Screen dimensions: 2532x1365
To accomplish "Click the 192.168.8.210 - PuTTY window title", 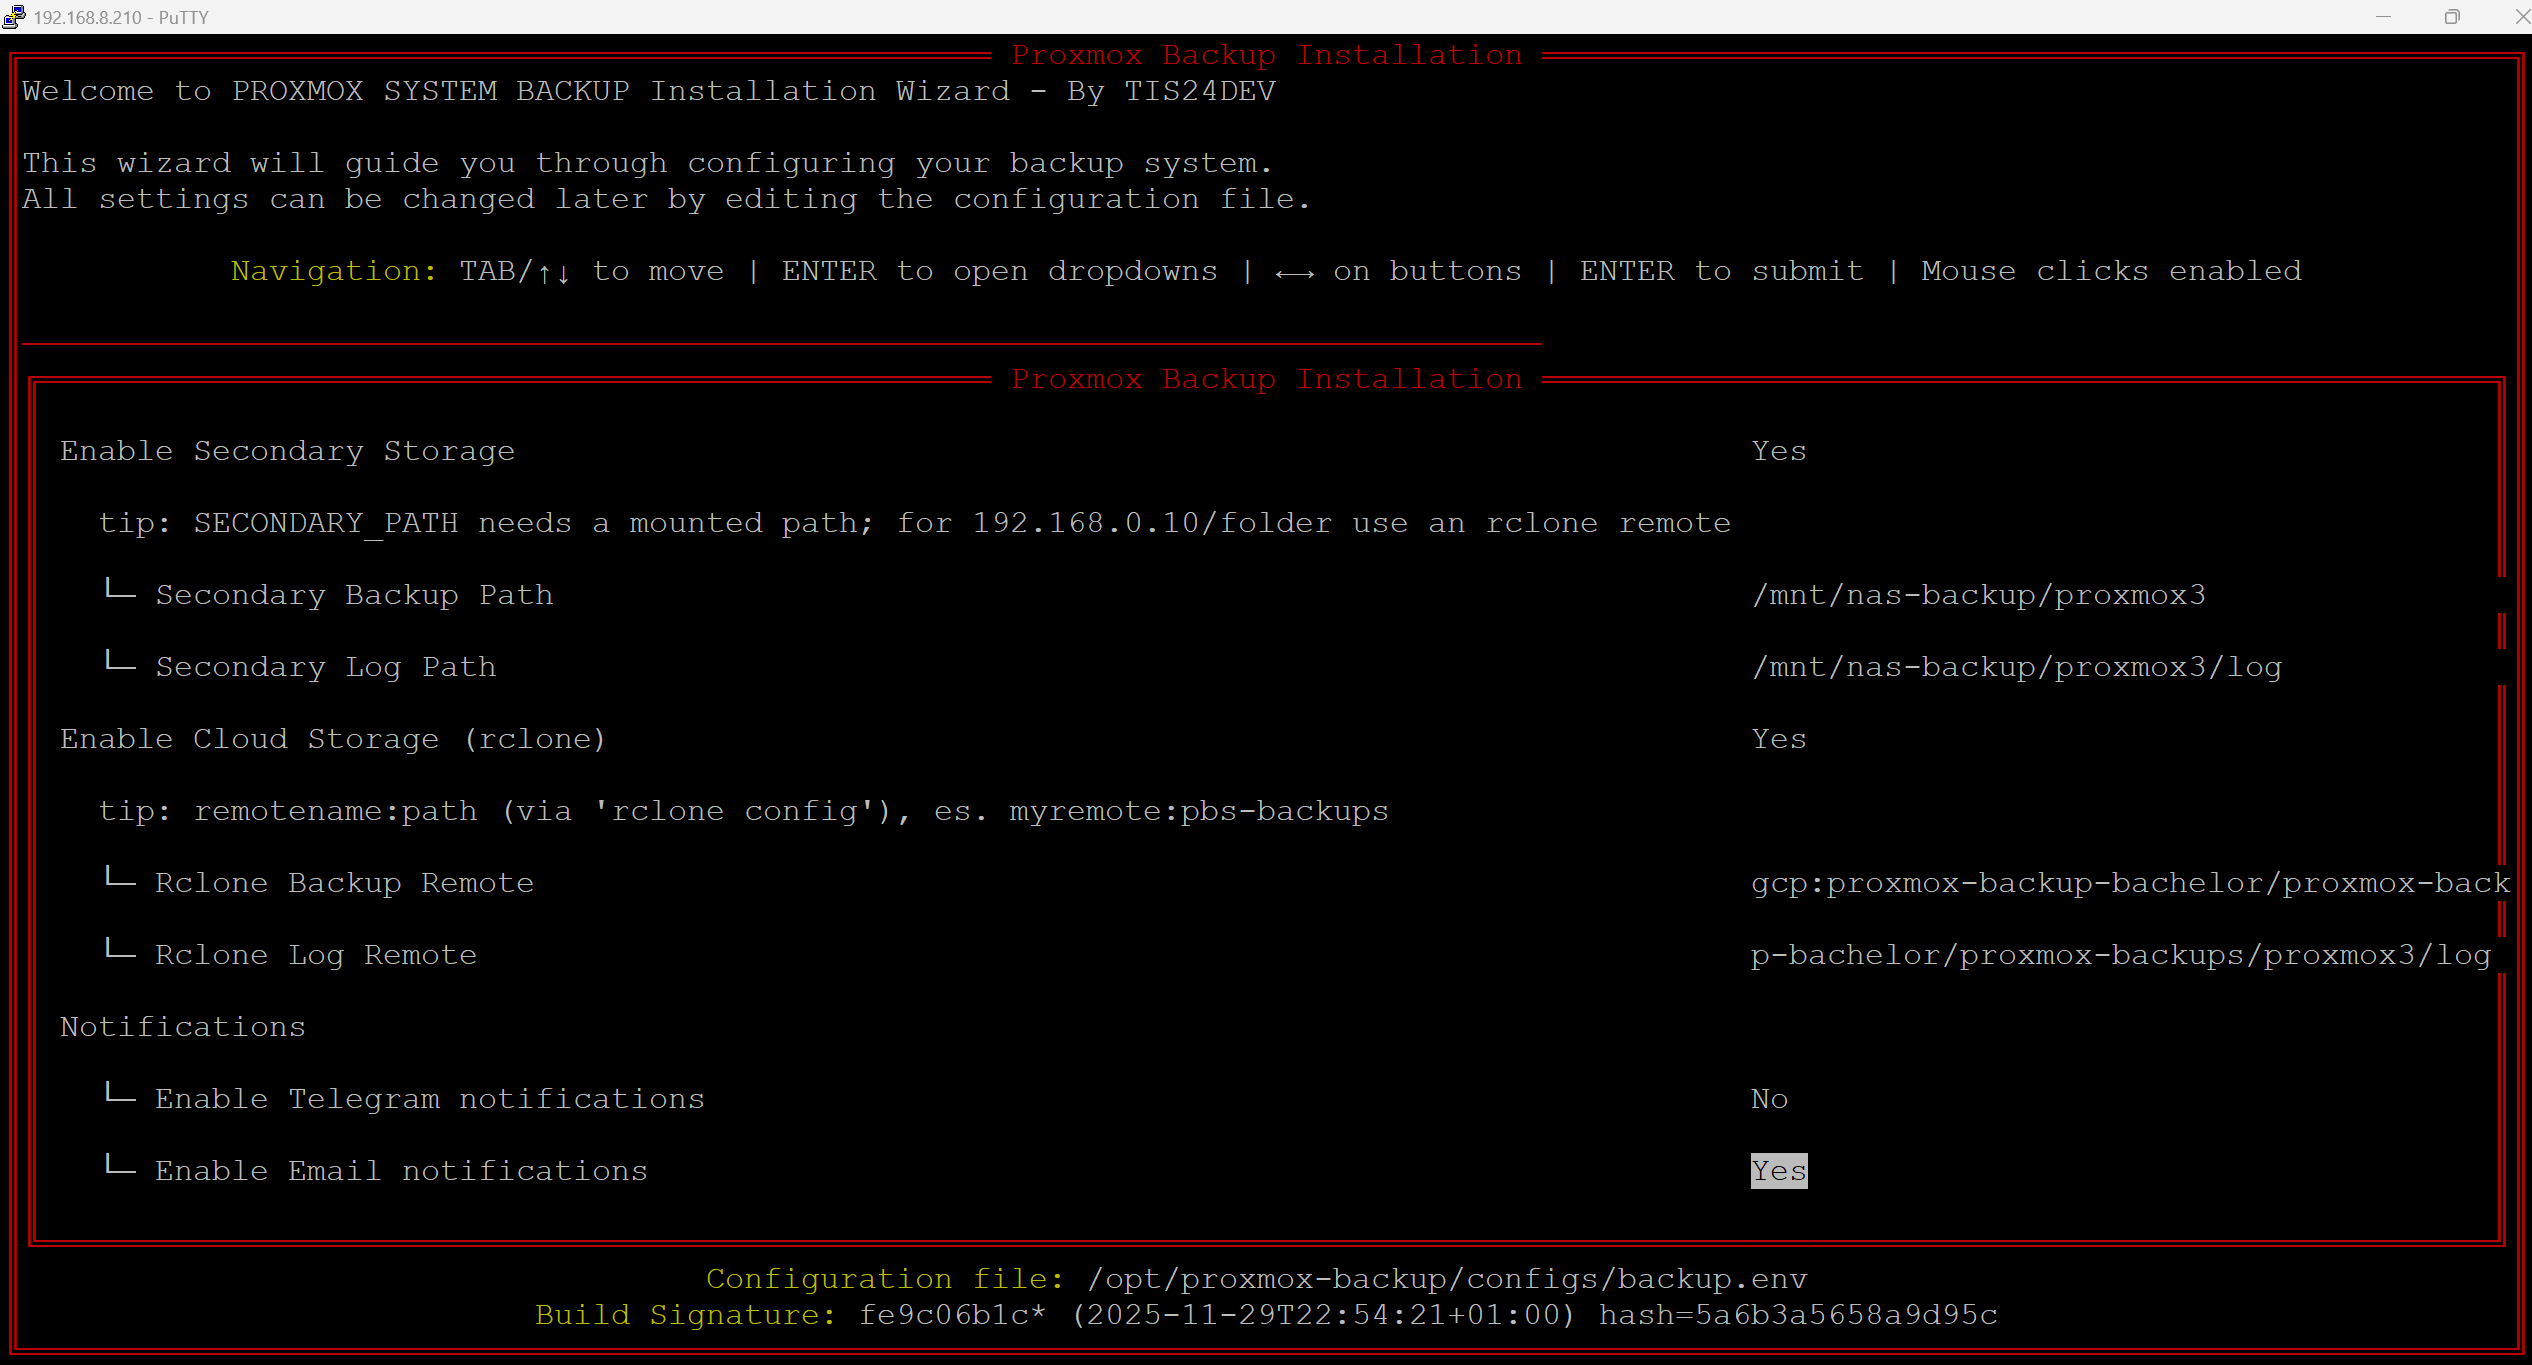I will [x=121, y=17].
